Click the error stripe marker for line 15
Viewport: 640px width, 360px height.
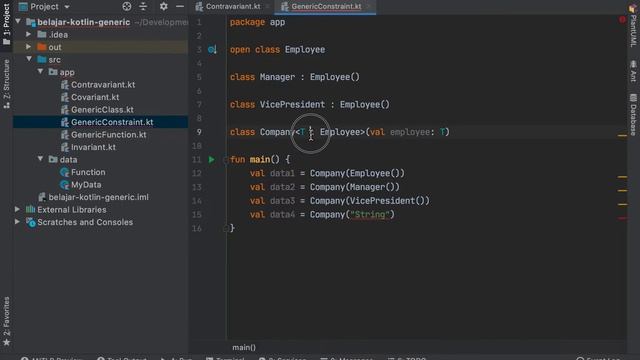pos(622,218)
